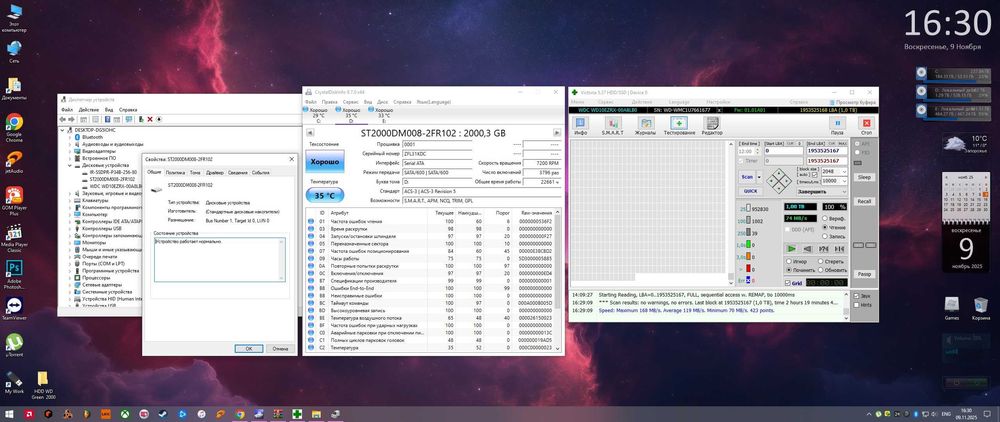Open the Инфо tool in Victoria
This screenshot has width=1000, height=422.
(582, 126)
